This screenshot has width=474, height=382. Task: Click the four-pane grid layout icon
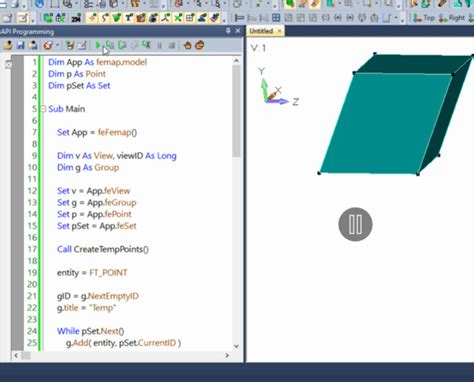point(276,18)
